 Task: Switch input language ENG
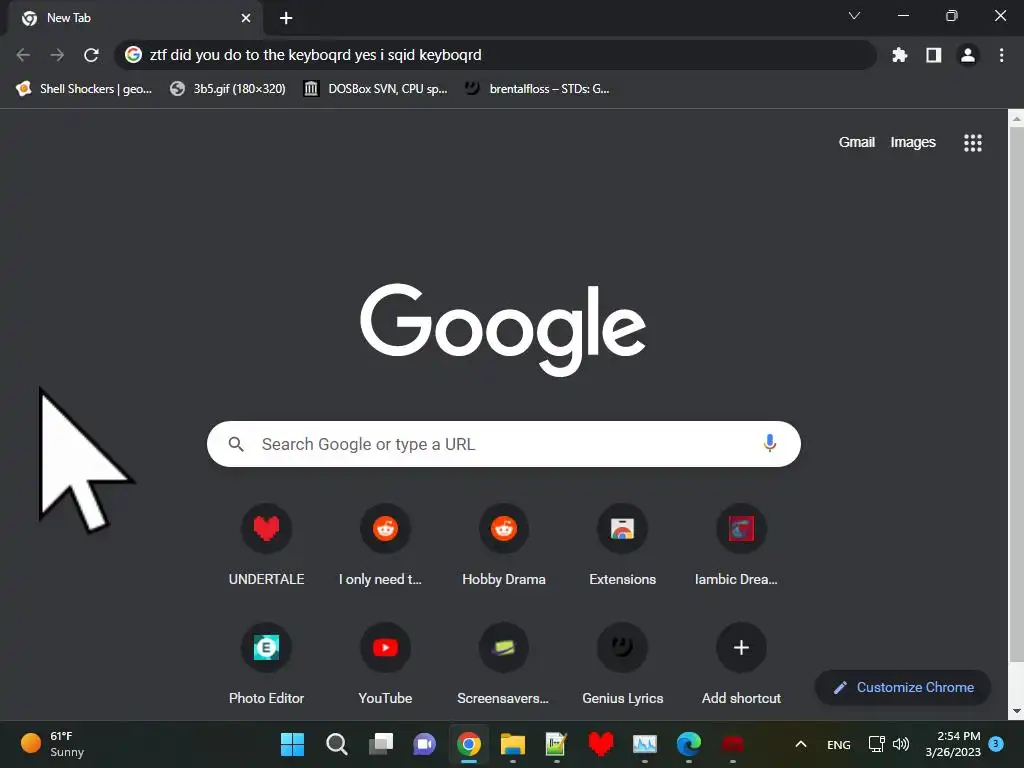[x=839, y=744]
